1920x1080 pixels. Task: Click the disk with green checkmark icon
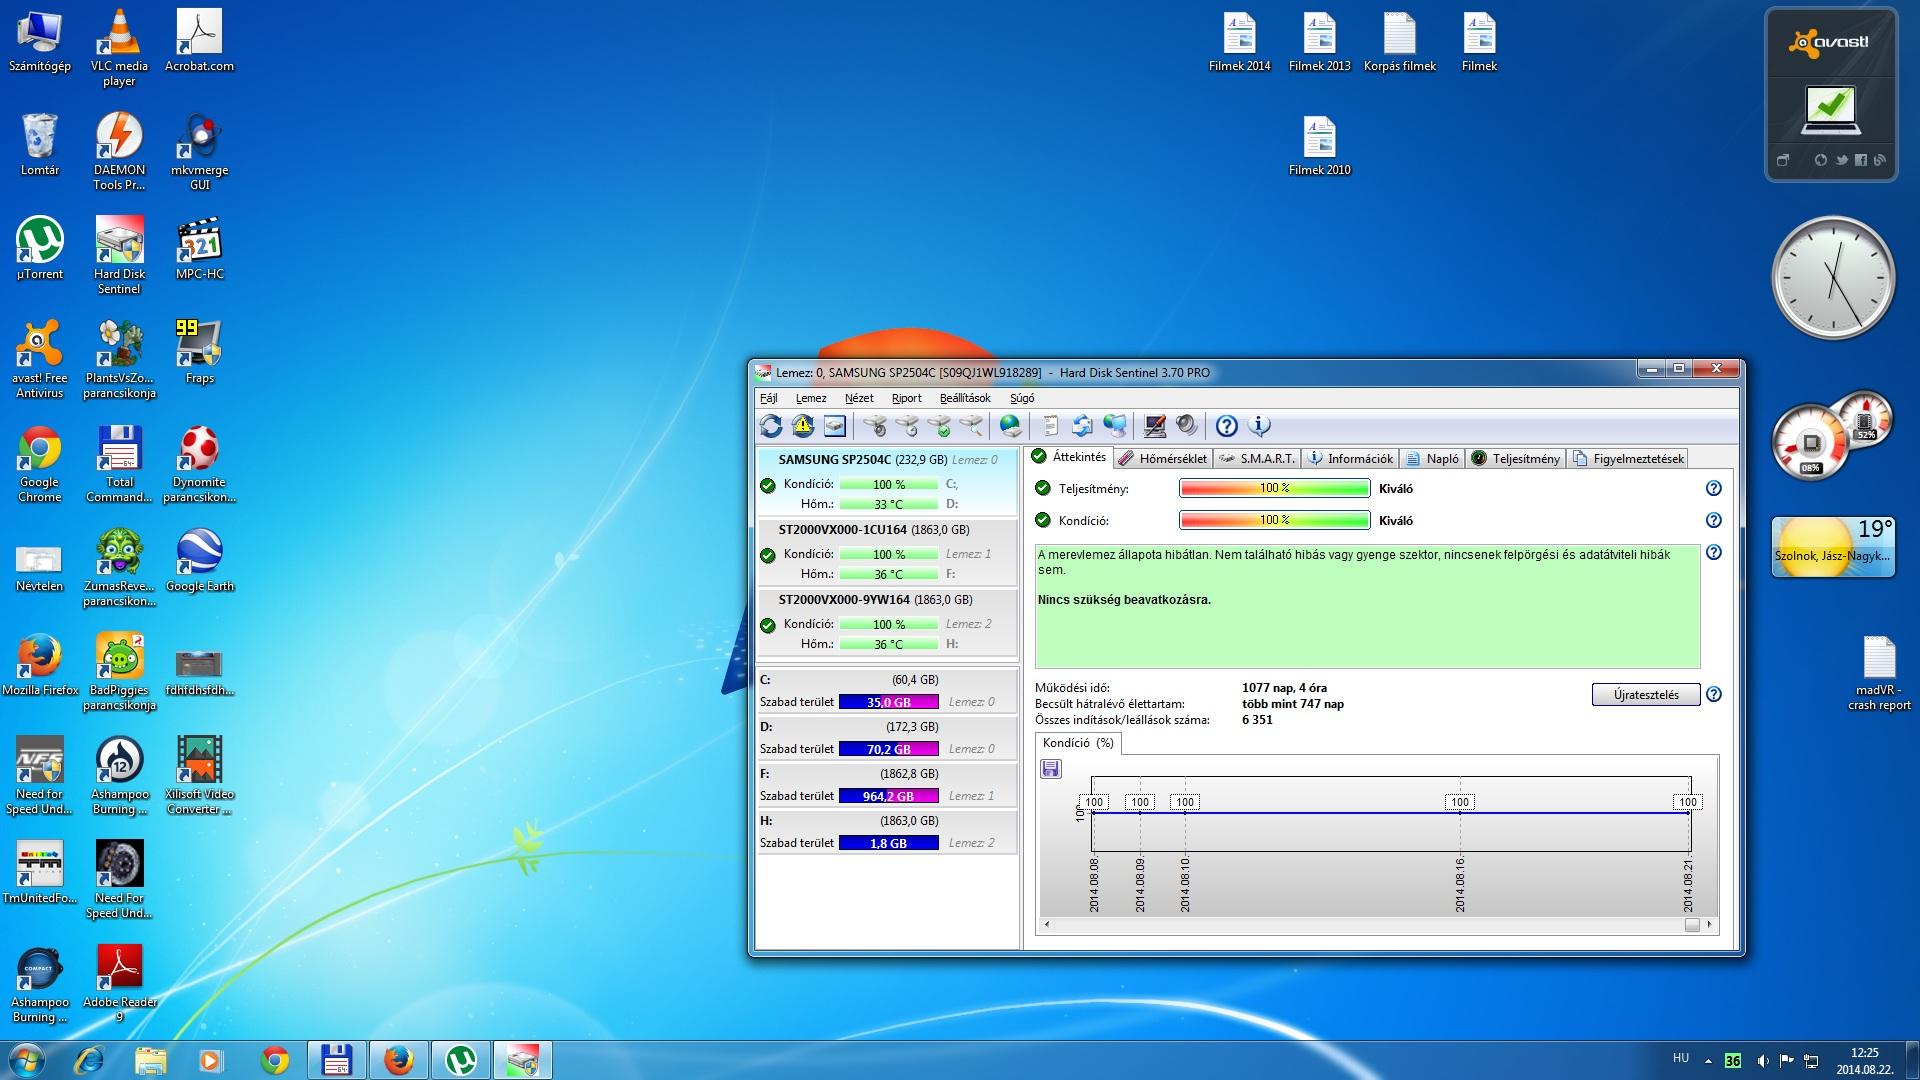[939, 426]
